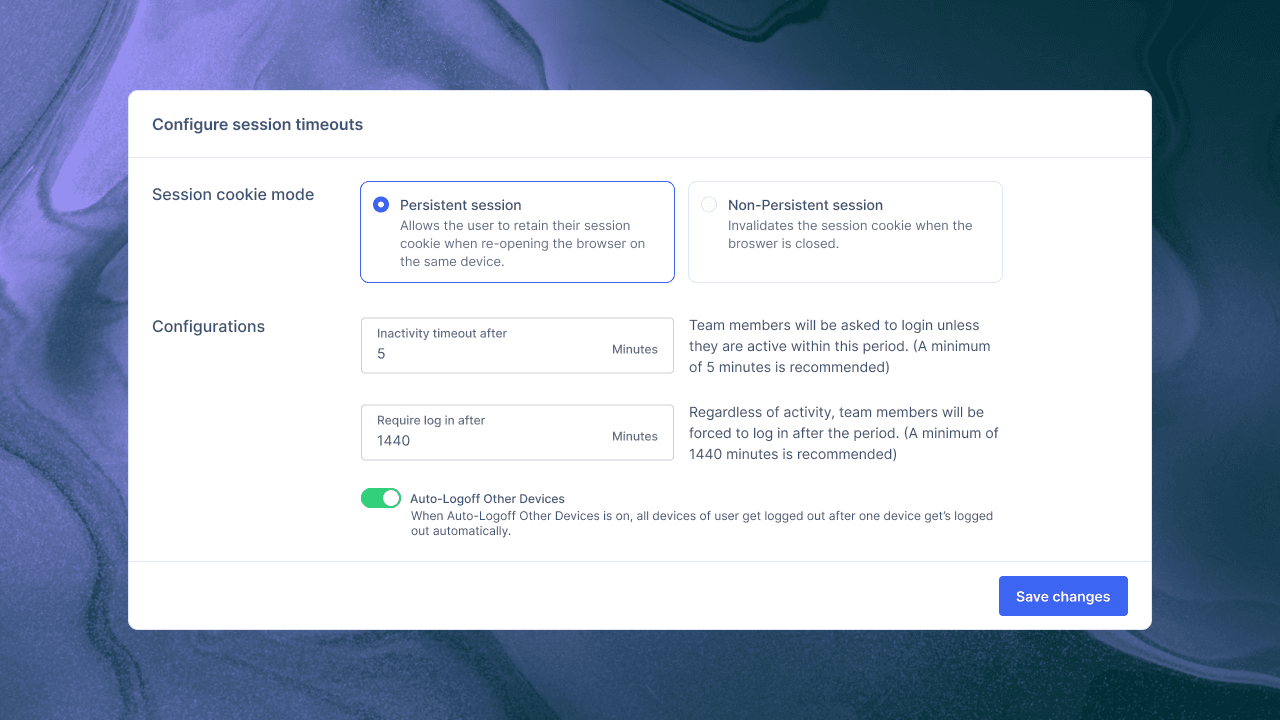This screenshot has width=1280, height=720.
Task: Click the Minutes unit in Require log in field
Action: click(634, 437)
